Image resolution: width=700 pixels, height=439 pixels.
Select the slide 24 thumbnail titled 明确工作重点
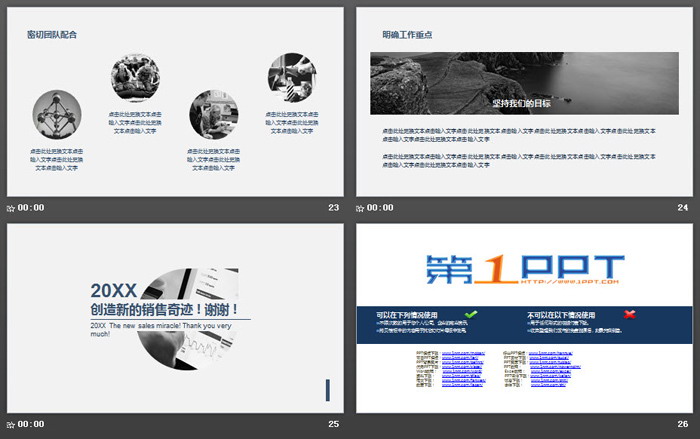524,101
